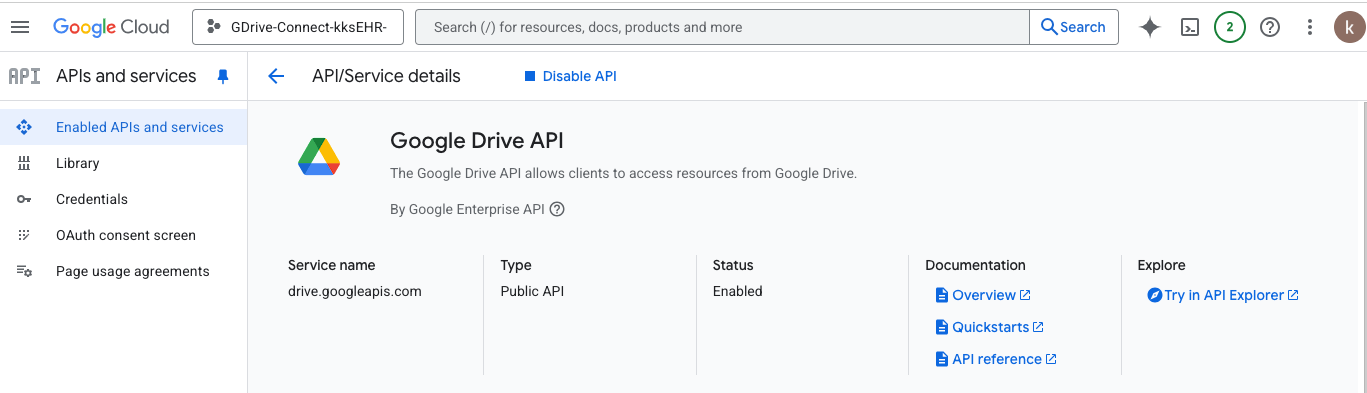1367x393 pixels.
Task: Click the Enabled APIs and services icon
Action: click(x=24, y=127)
